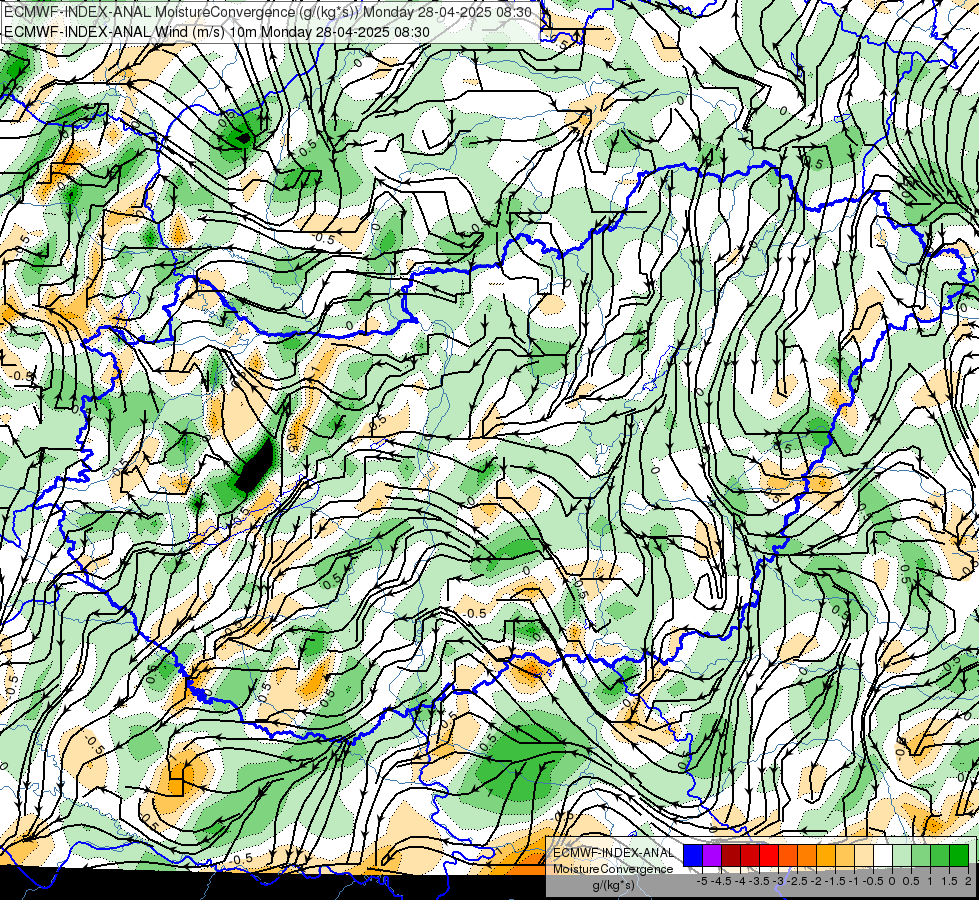Click the light green swatch between 0.5 and 1
This screenshot has height=900, width=979.
pyautogui.click(x=921, y=855)
